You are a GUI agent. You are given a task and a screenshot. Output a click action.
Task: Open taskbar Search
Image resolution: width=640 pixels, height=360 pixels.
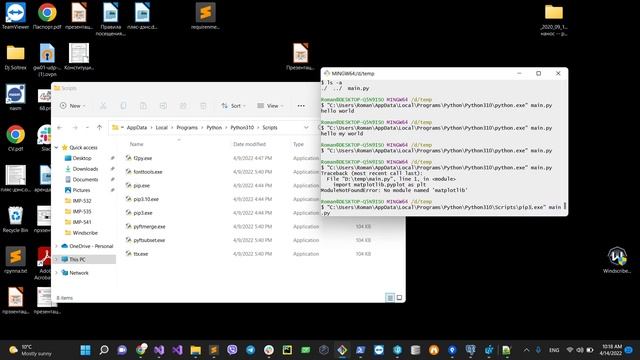[104, 350]
